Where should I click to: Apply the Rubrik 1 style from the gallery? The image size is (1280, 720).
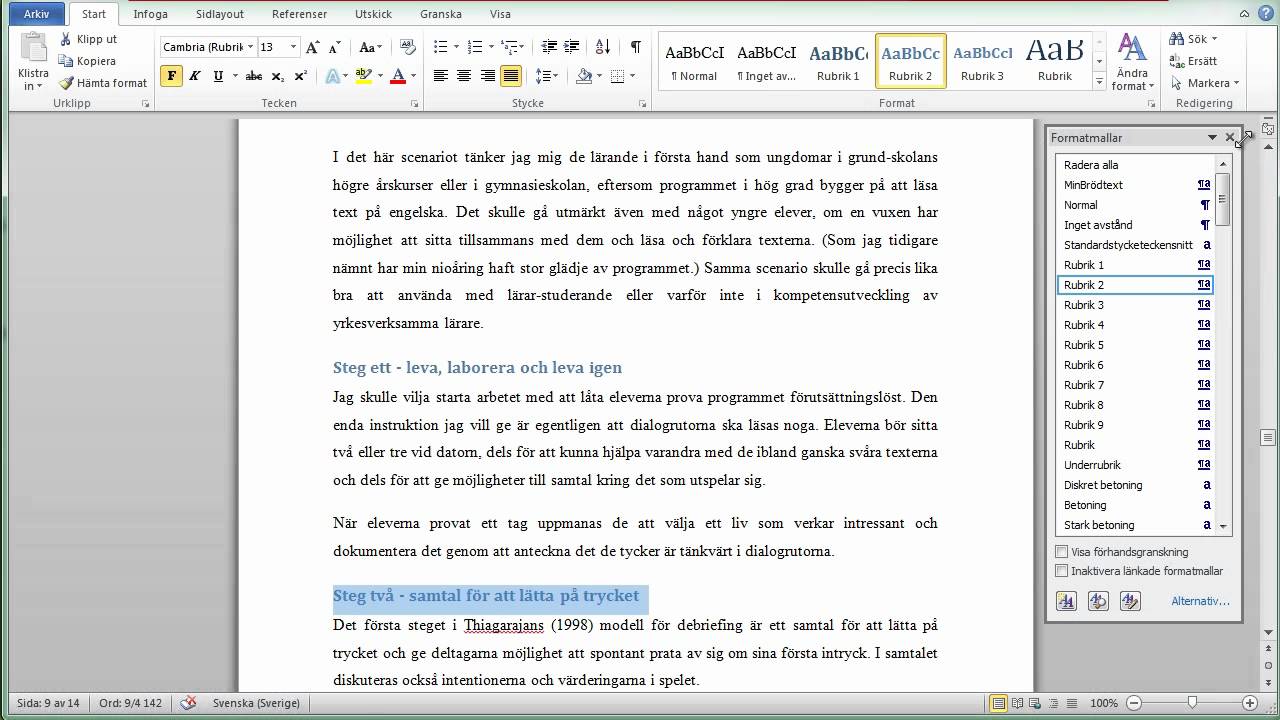tap(838, 62)
